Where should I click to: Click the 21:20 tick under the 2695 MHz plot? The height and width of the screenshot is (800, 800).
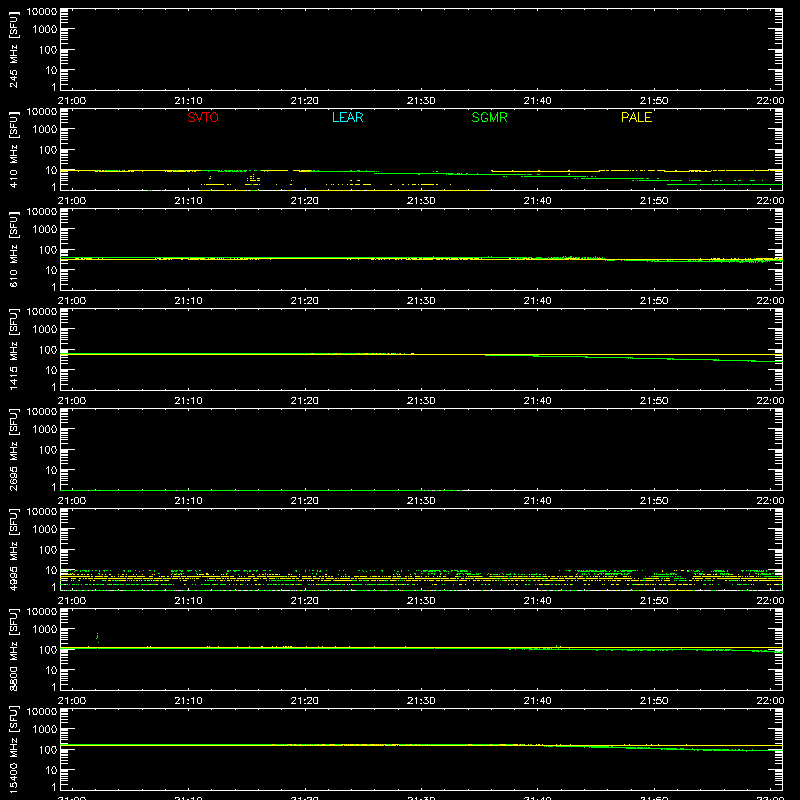click(305, 501)
